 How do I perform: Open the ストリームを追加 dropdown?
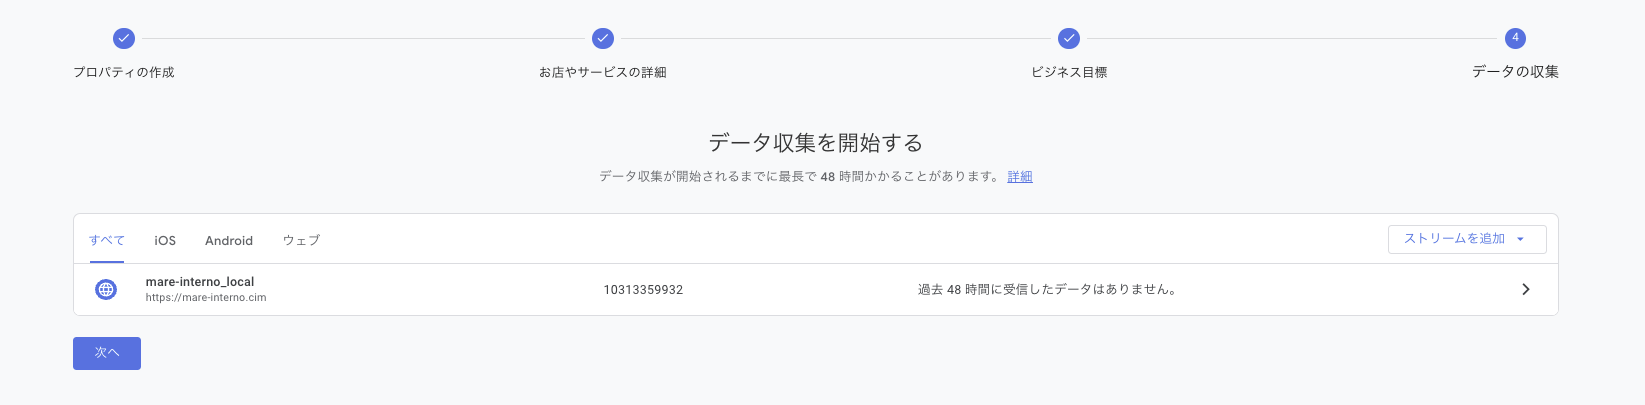coord(1455,239)
